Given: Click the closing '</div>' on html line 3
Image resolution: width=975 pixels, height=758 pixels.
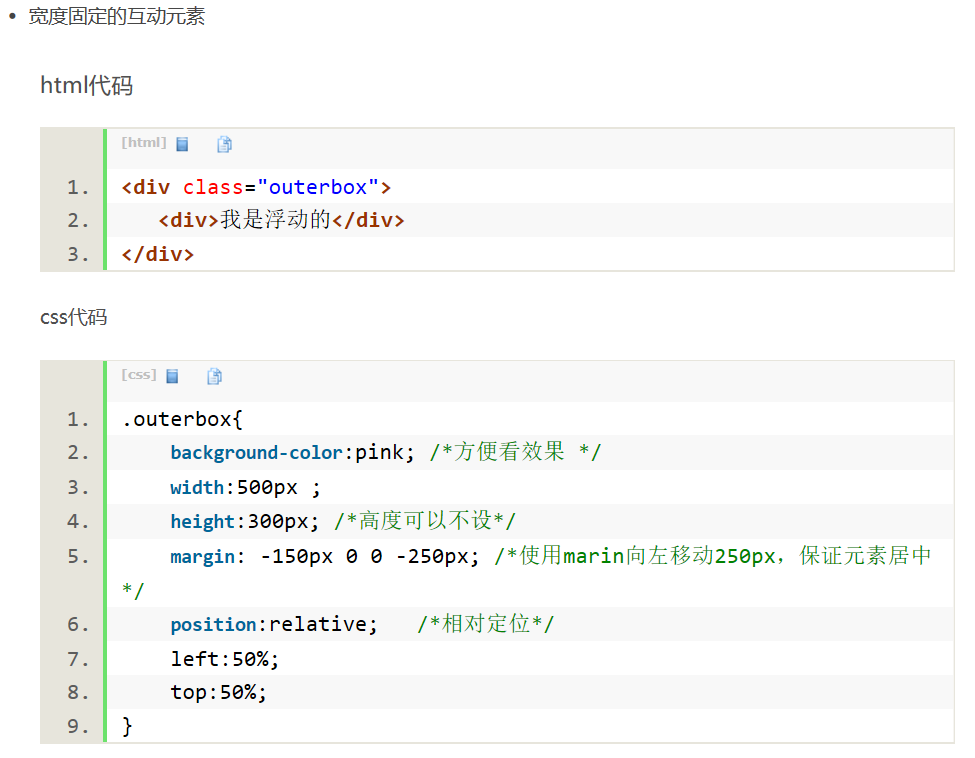Looking at the screenshot, I should 158,254.
